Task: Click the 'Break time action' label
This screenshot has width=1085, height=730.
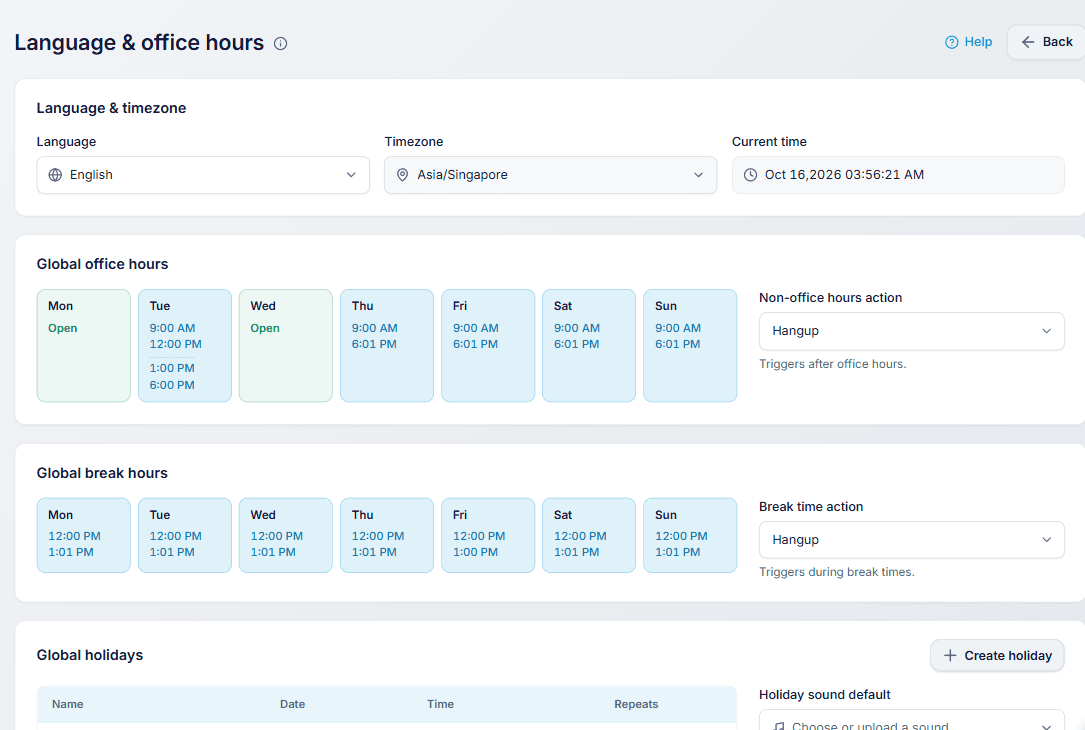Action: tap(811, 507)
